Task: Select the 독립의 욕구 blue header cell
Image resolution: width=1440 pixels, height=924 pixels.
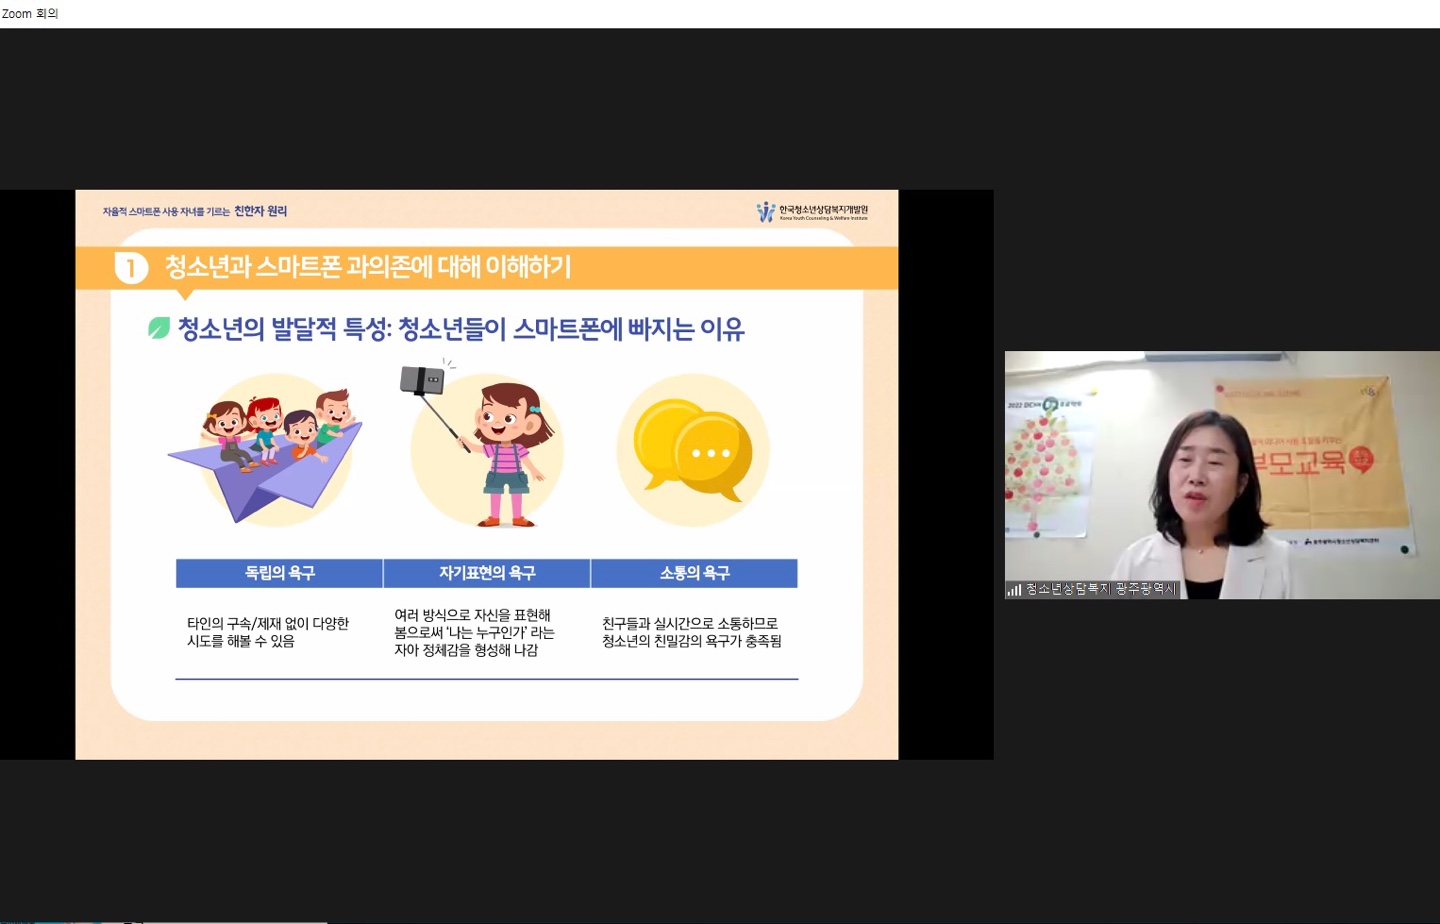Action: click(x=279, y=573)
